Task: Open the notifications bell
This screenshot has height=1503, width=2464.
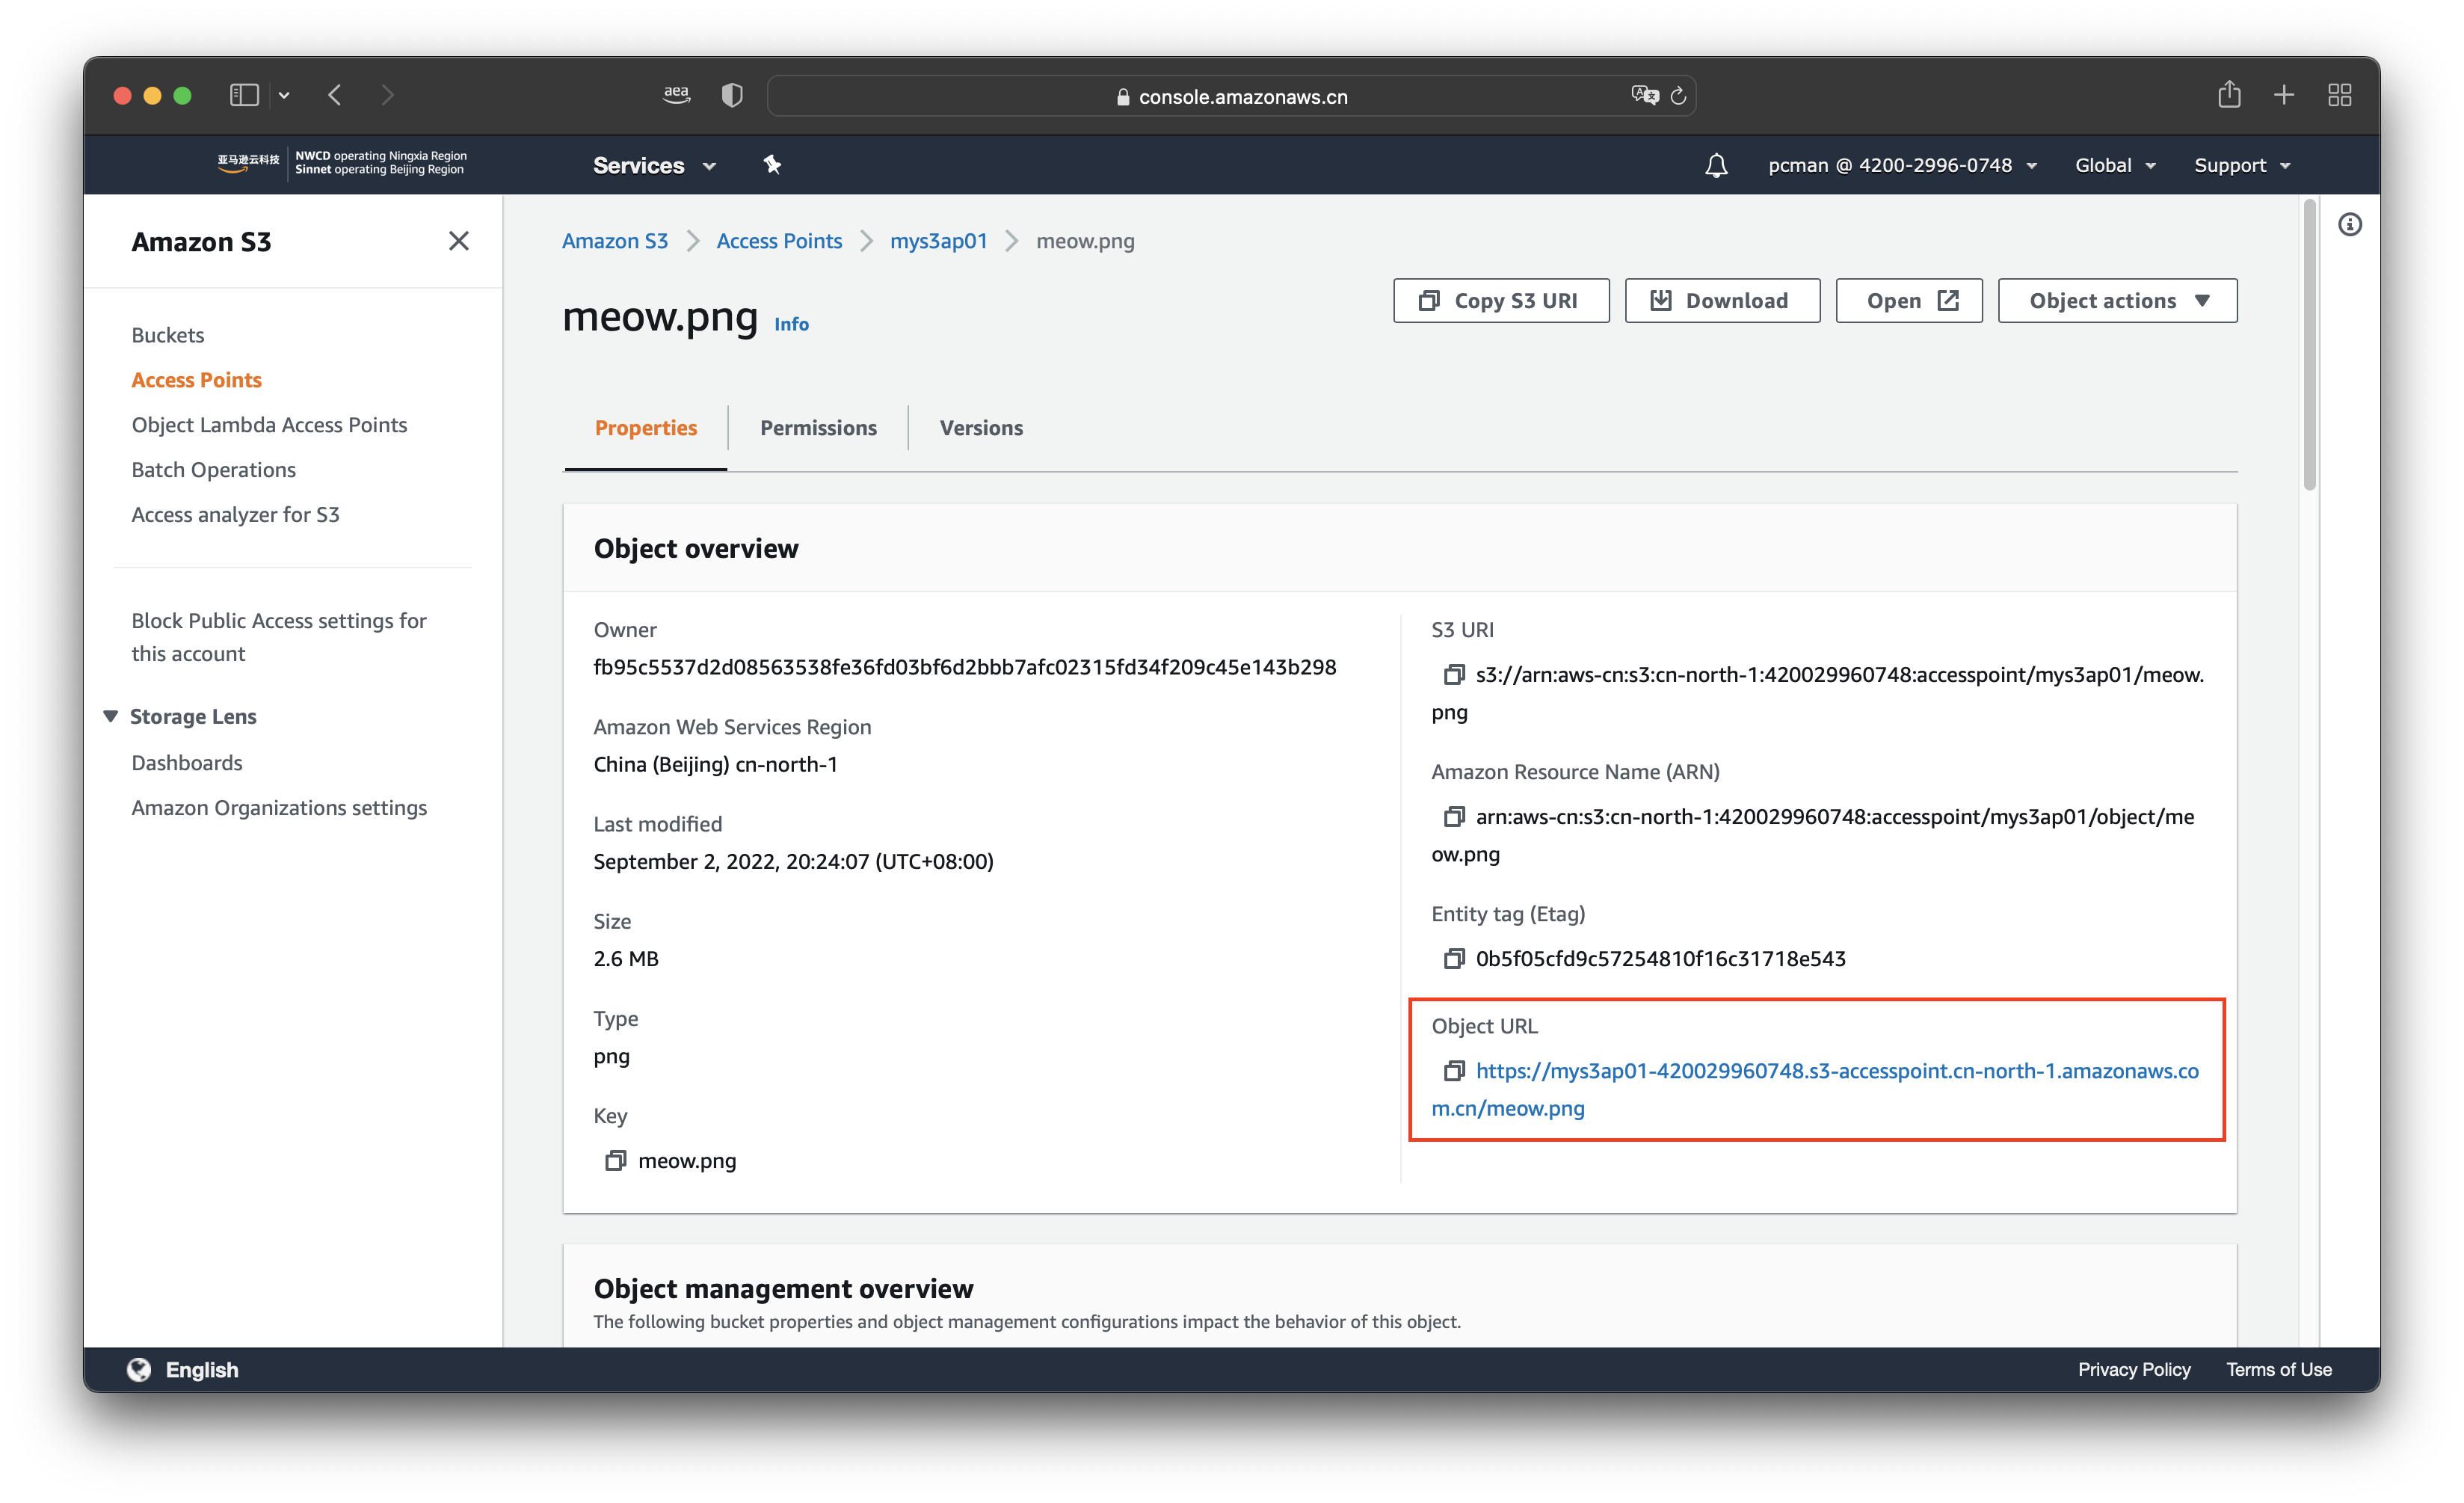Action: point(1716,165)
